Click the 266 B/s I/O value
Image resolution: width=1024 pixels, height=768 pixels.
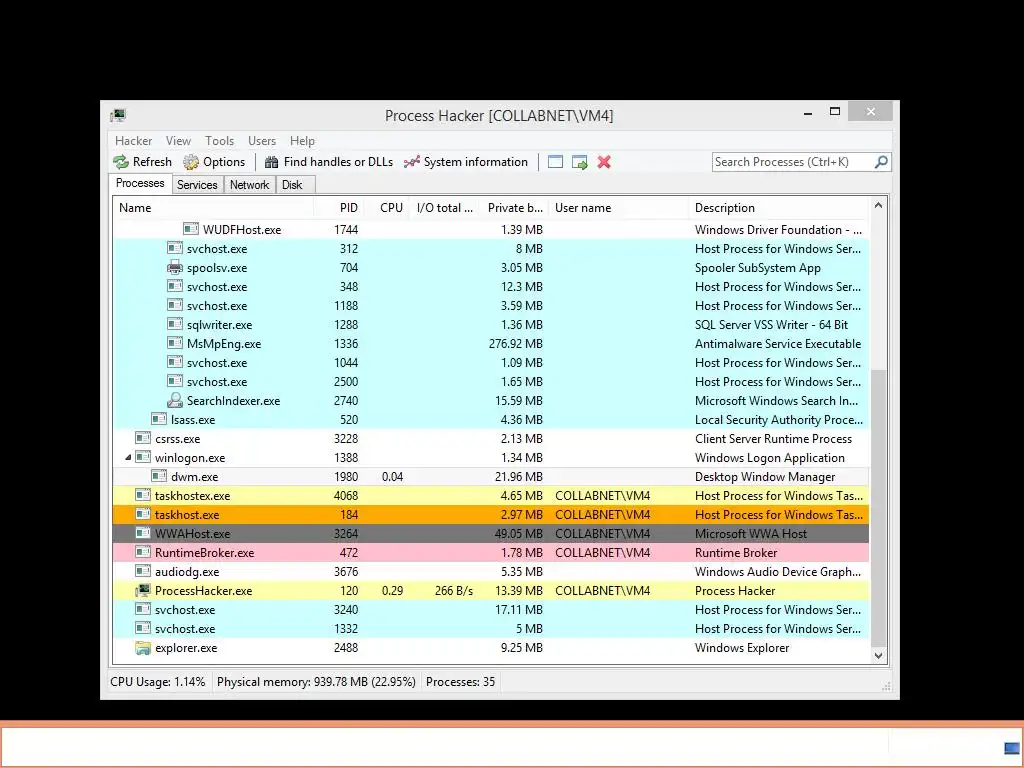click(x=454, y=590)
